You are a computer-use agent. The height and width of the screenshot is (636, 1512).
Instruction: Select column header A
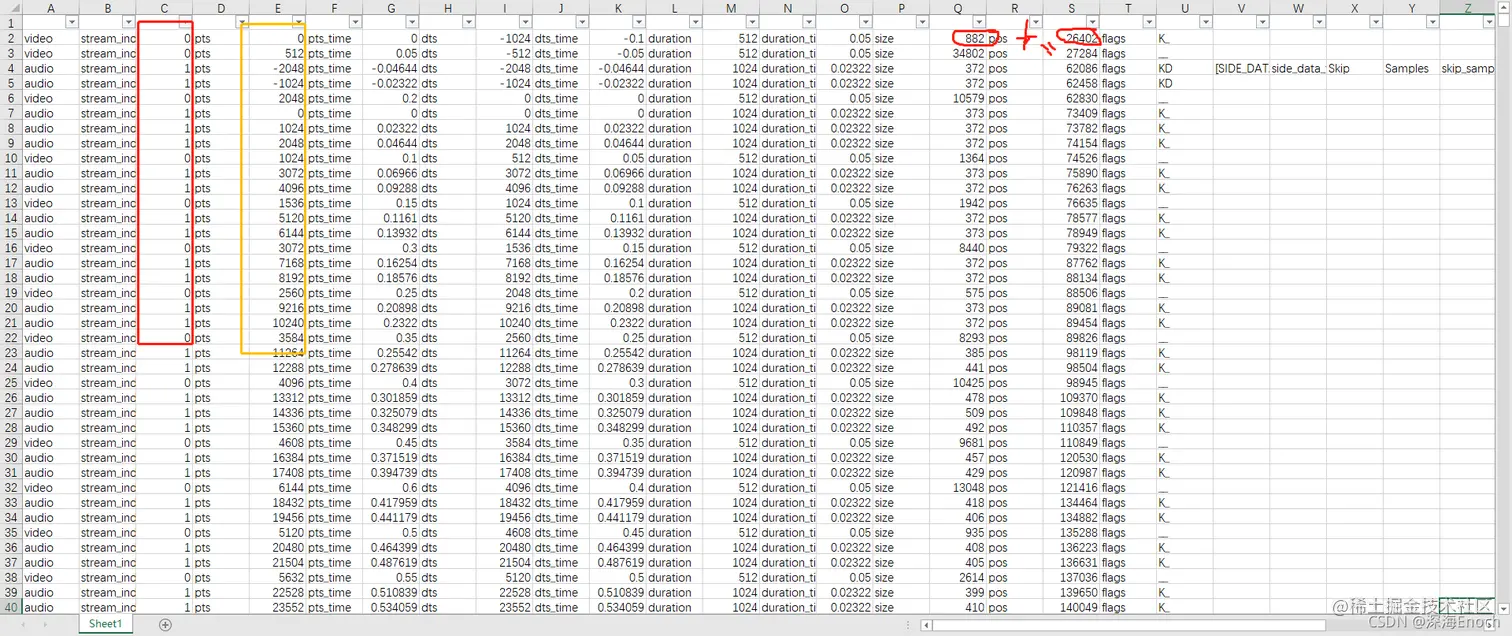51,8
